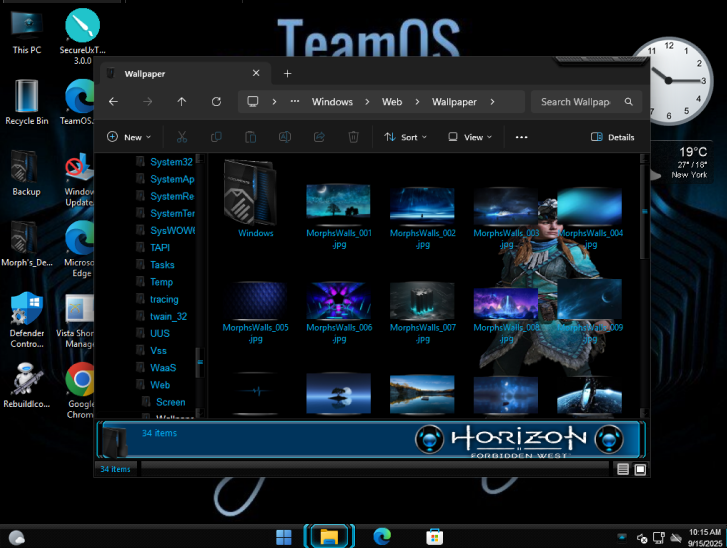Select System32 in the folder tree
Image resolution: width=727 pixels, height=548 pixels.
tap(171, 162)
